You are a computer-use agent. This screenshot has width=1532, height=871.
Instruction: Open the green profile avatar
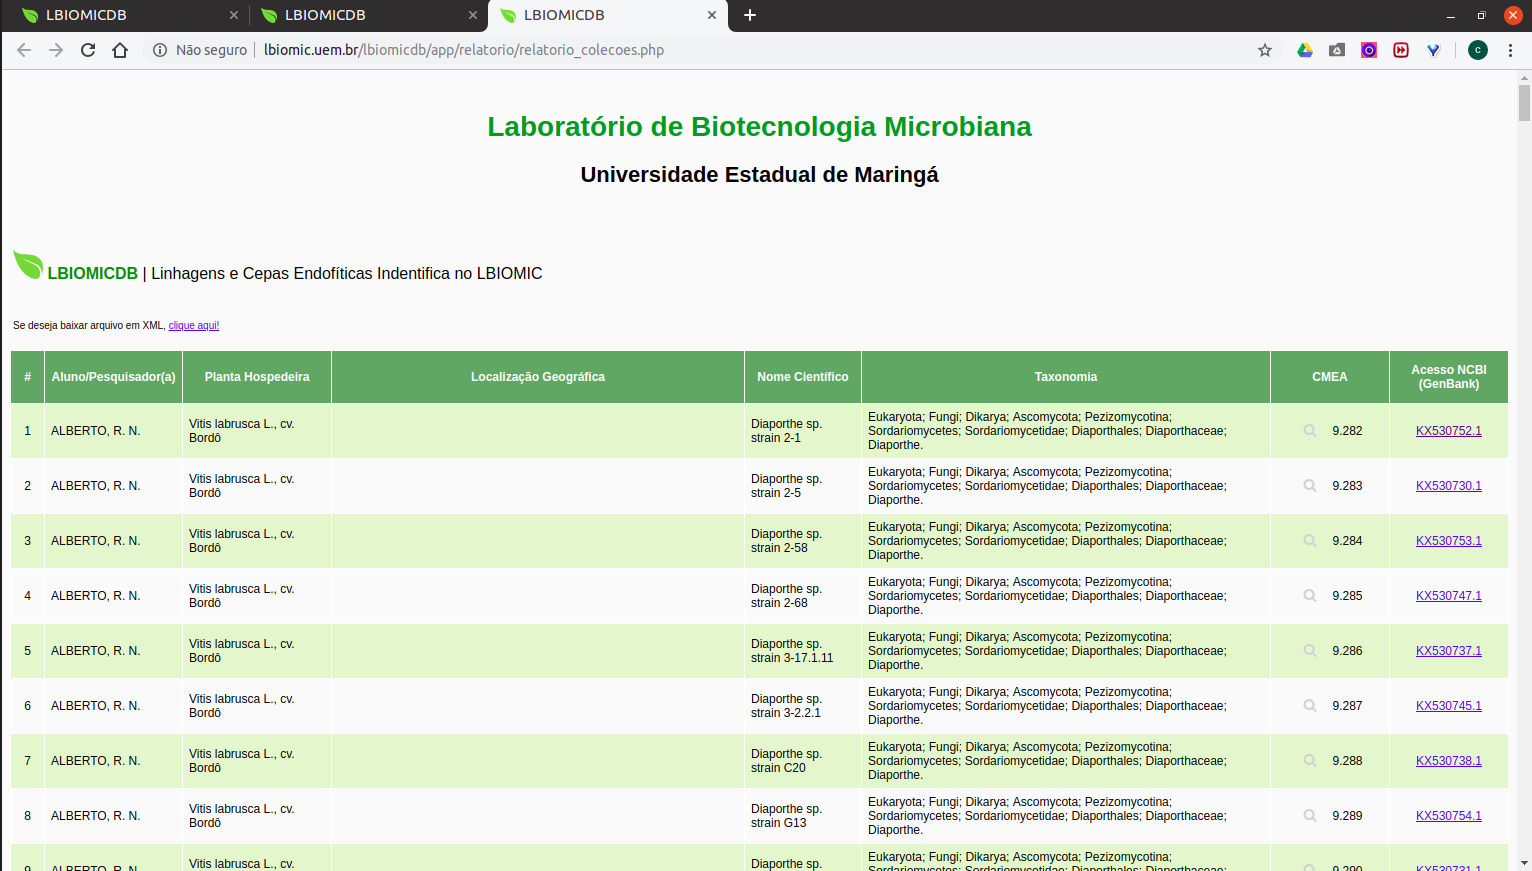[x=1478, y=50]
